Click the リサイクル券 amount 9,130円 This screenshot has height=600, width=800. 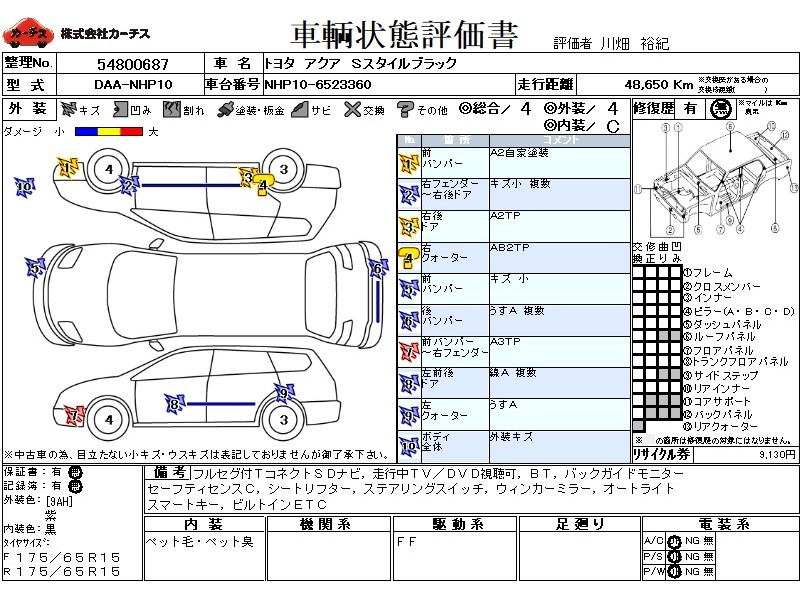pos(777,454)
